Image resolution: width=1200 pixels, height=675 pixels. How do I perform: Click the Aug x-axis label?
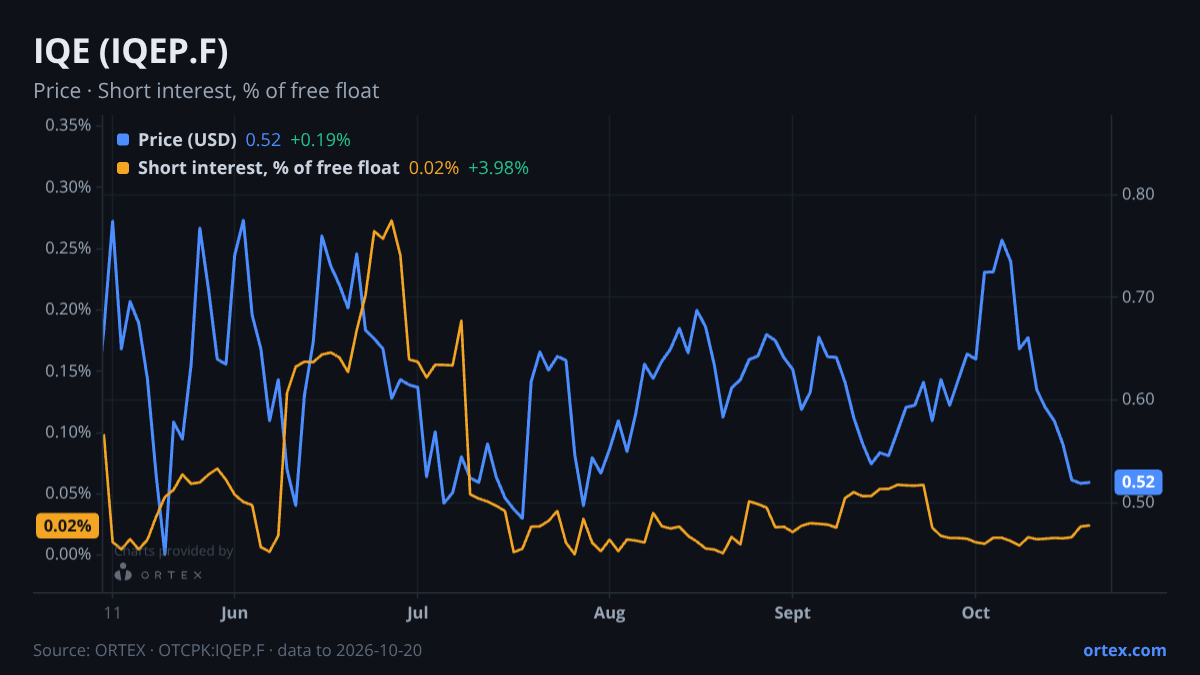[609, 613]
